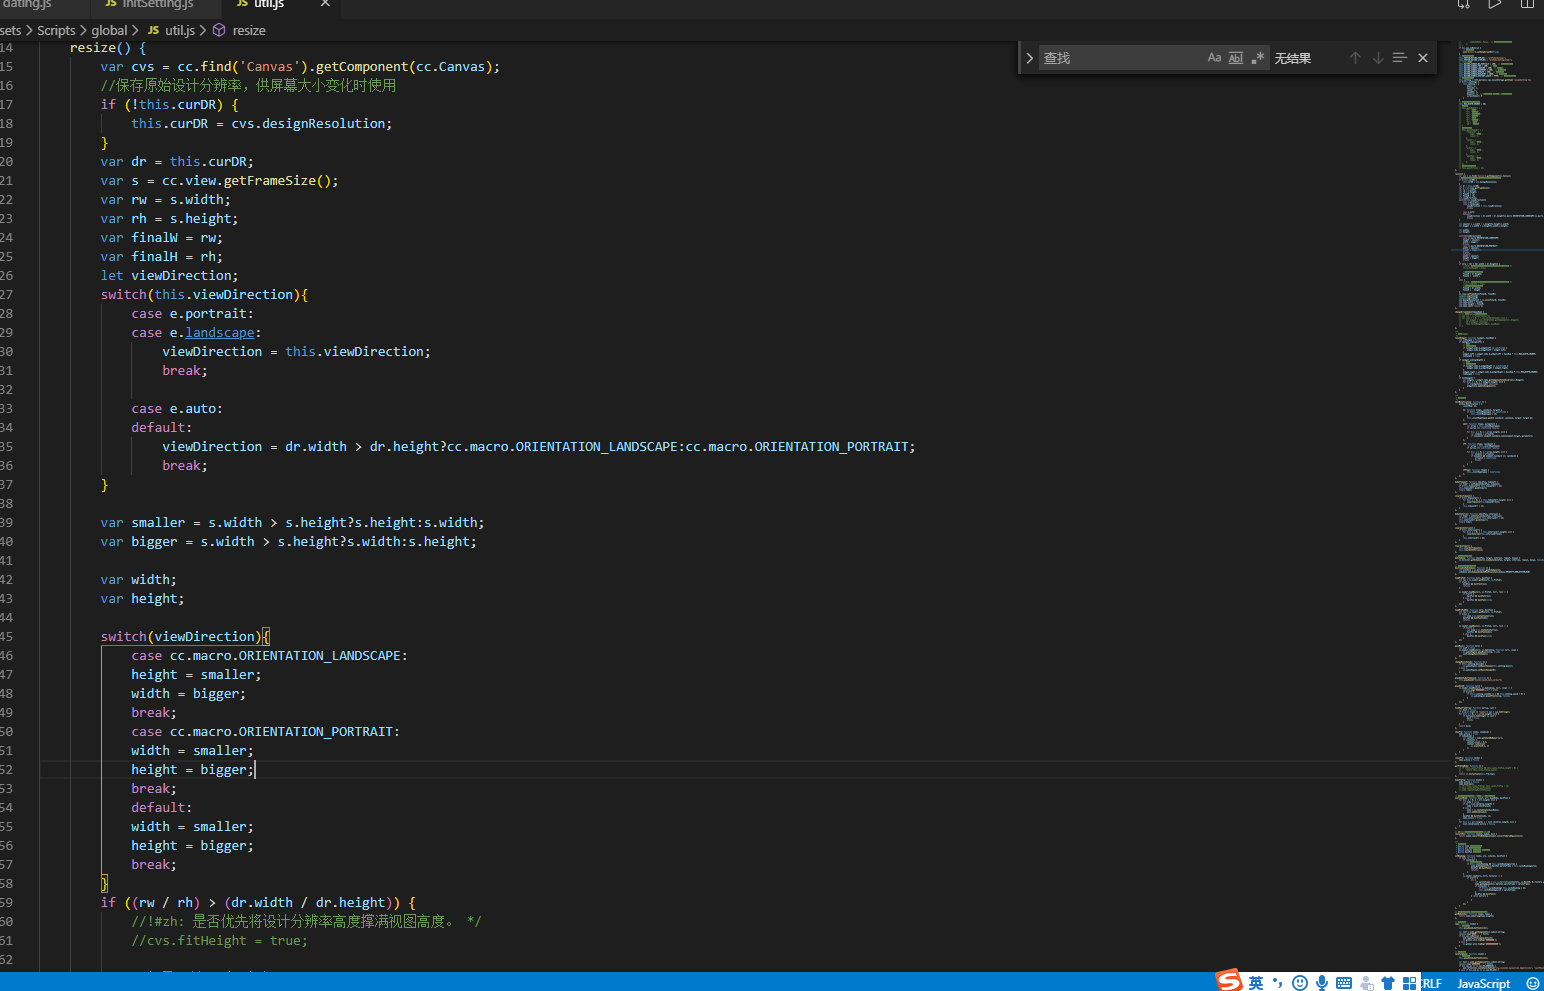
Task: Switch Sogou input language 英 indicator
Action: click(x=1256, y=983)
